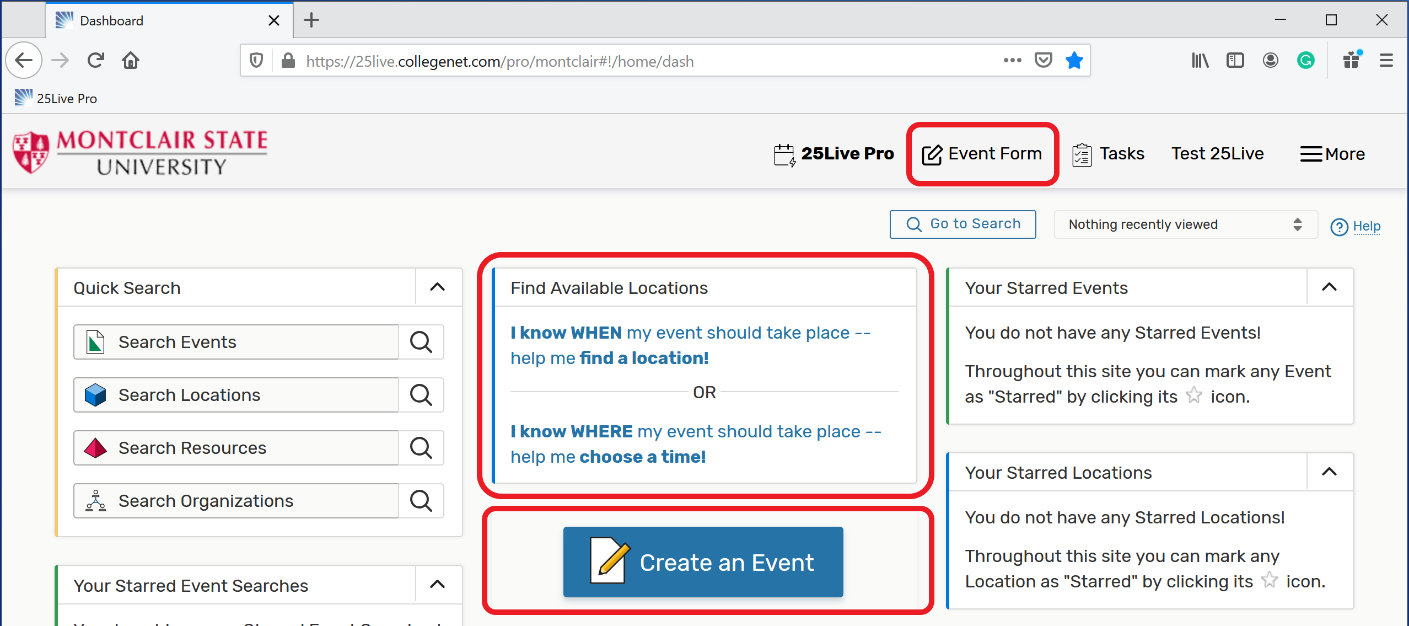Click the Create an Event button

click(x=703, y=563)
